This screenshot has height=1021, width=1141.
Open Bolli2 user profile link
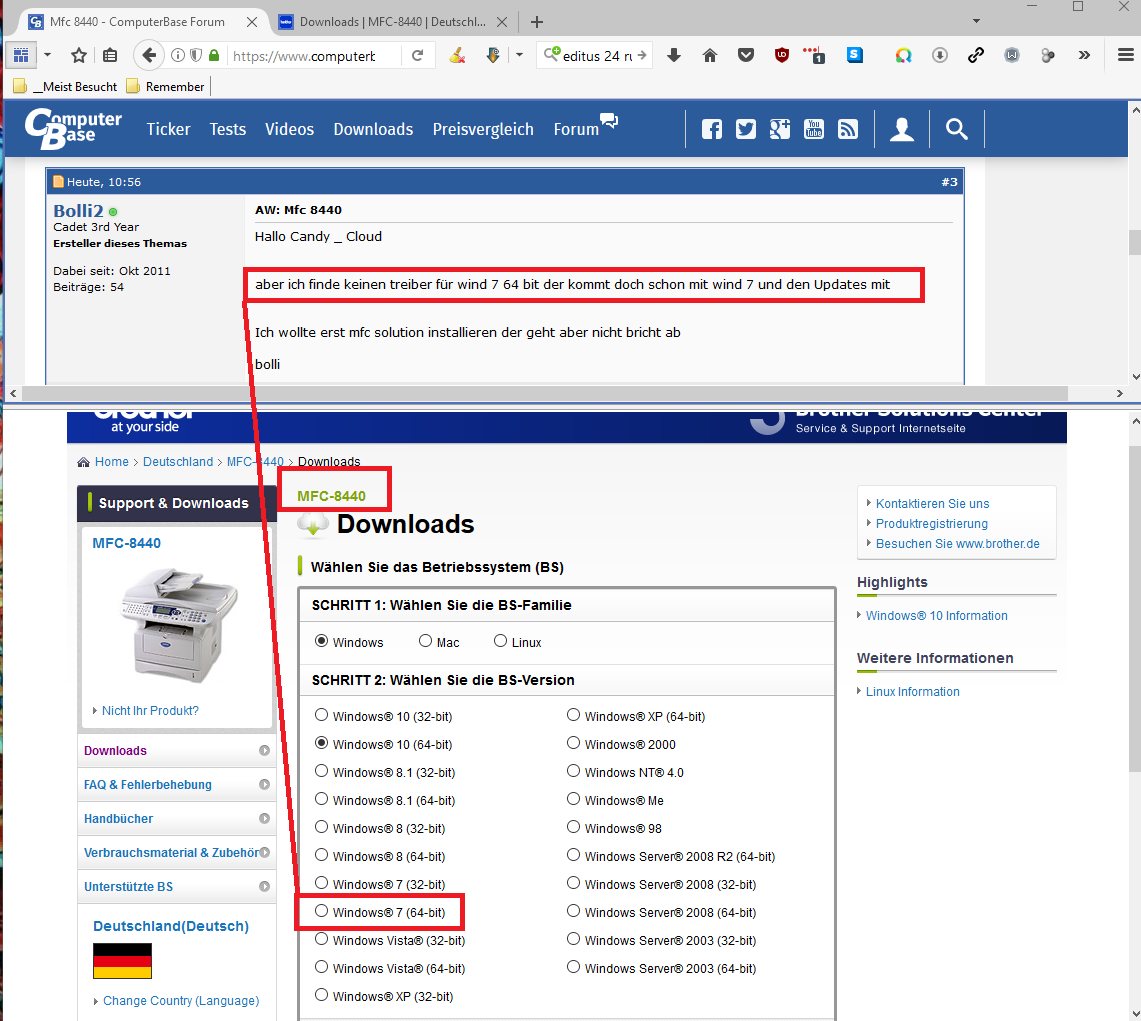[78, 210]
